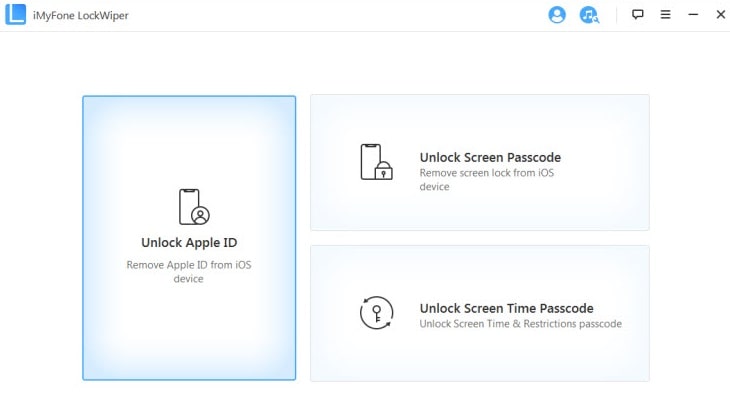Open the hamburger menu
Screen dimensions: 730x397
[x=666, y=14]
